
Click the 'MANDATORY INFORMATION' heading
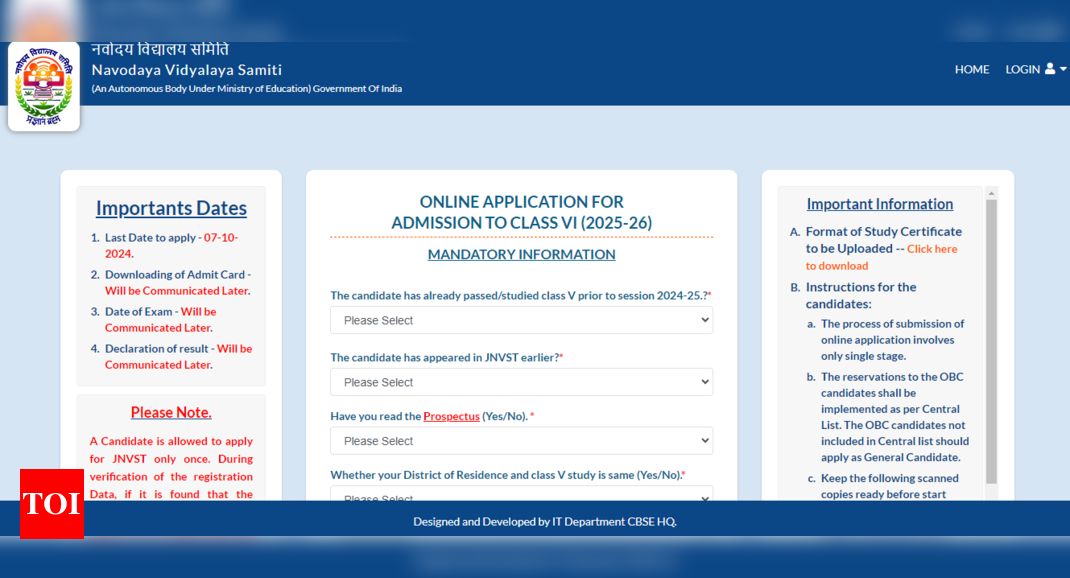click(521, 255)
